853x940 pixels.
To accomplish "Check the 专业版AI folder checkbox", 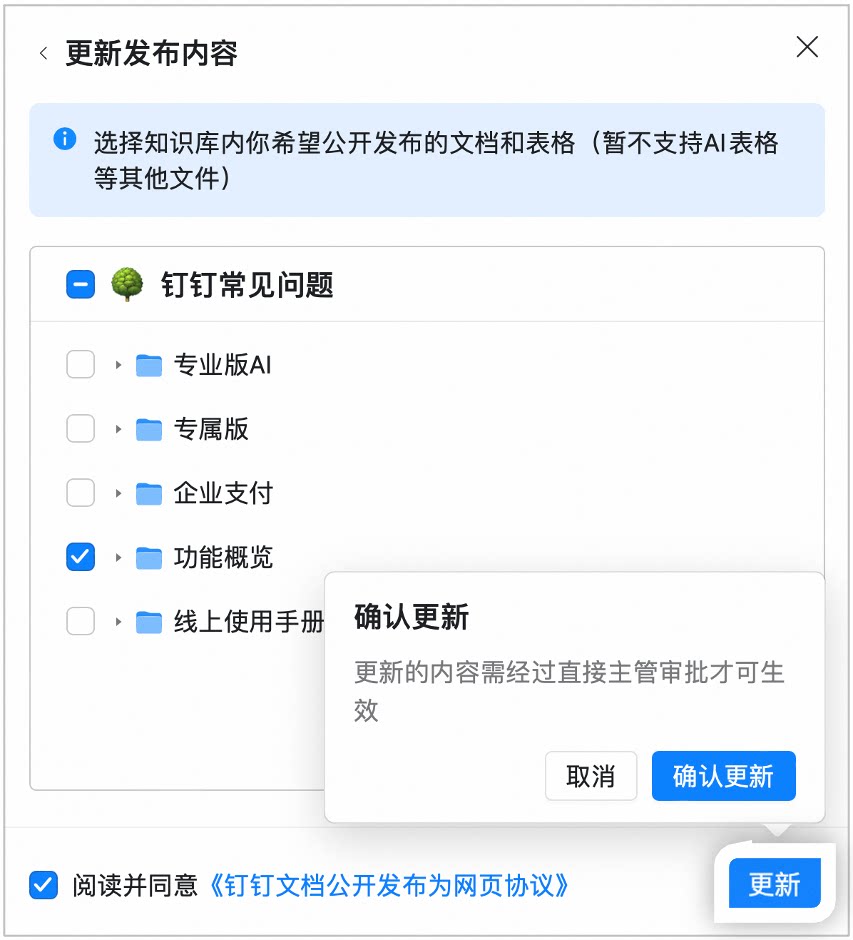I will (x=80, y=364).
